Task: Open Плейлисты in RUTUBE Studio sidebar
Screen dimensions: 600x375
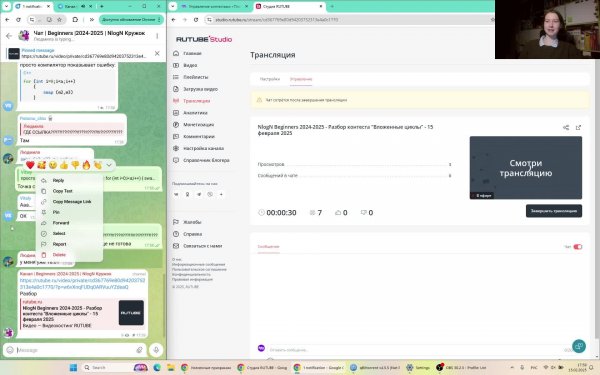Action: pos(196,77)
